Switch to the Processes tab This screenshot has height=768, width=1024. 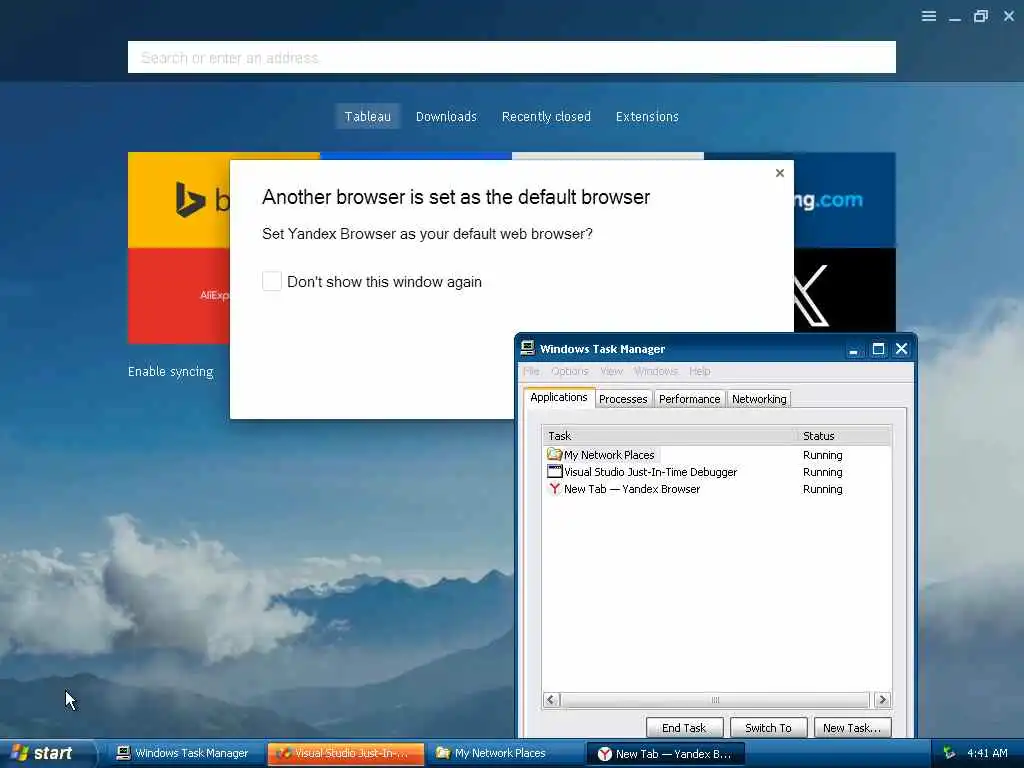pyautogui.click(x=623, y=399)
